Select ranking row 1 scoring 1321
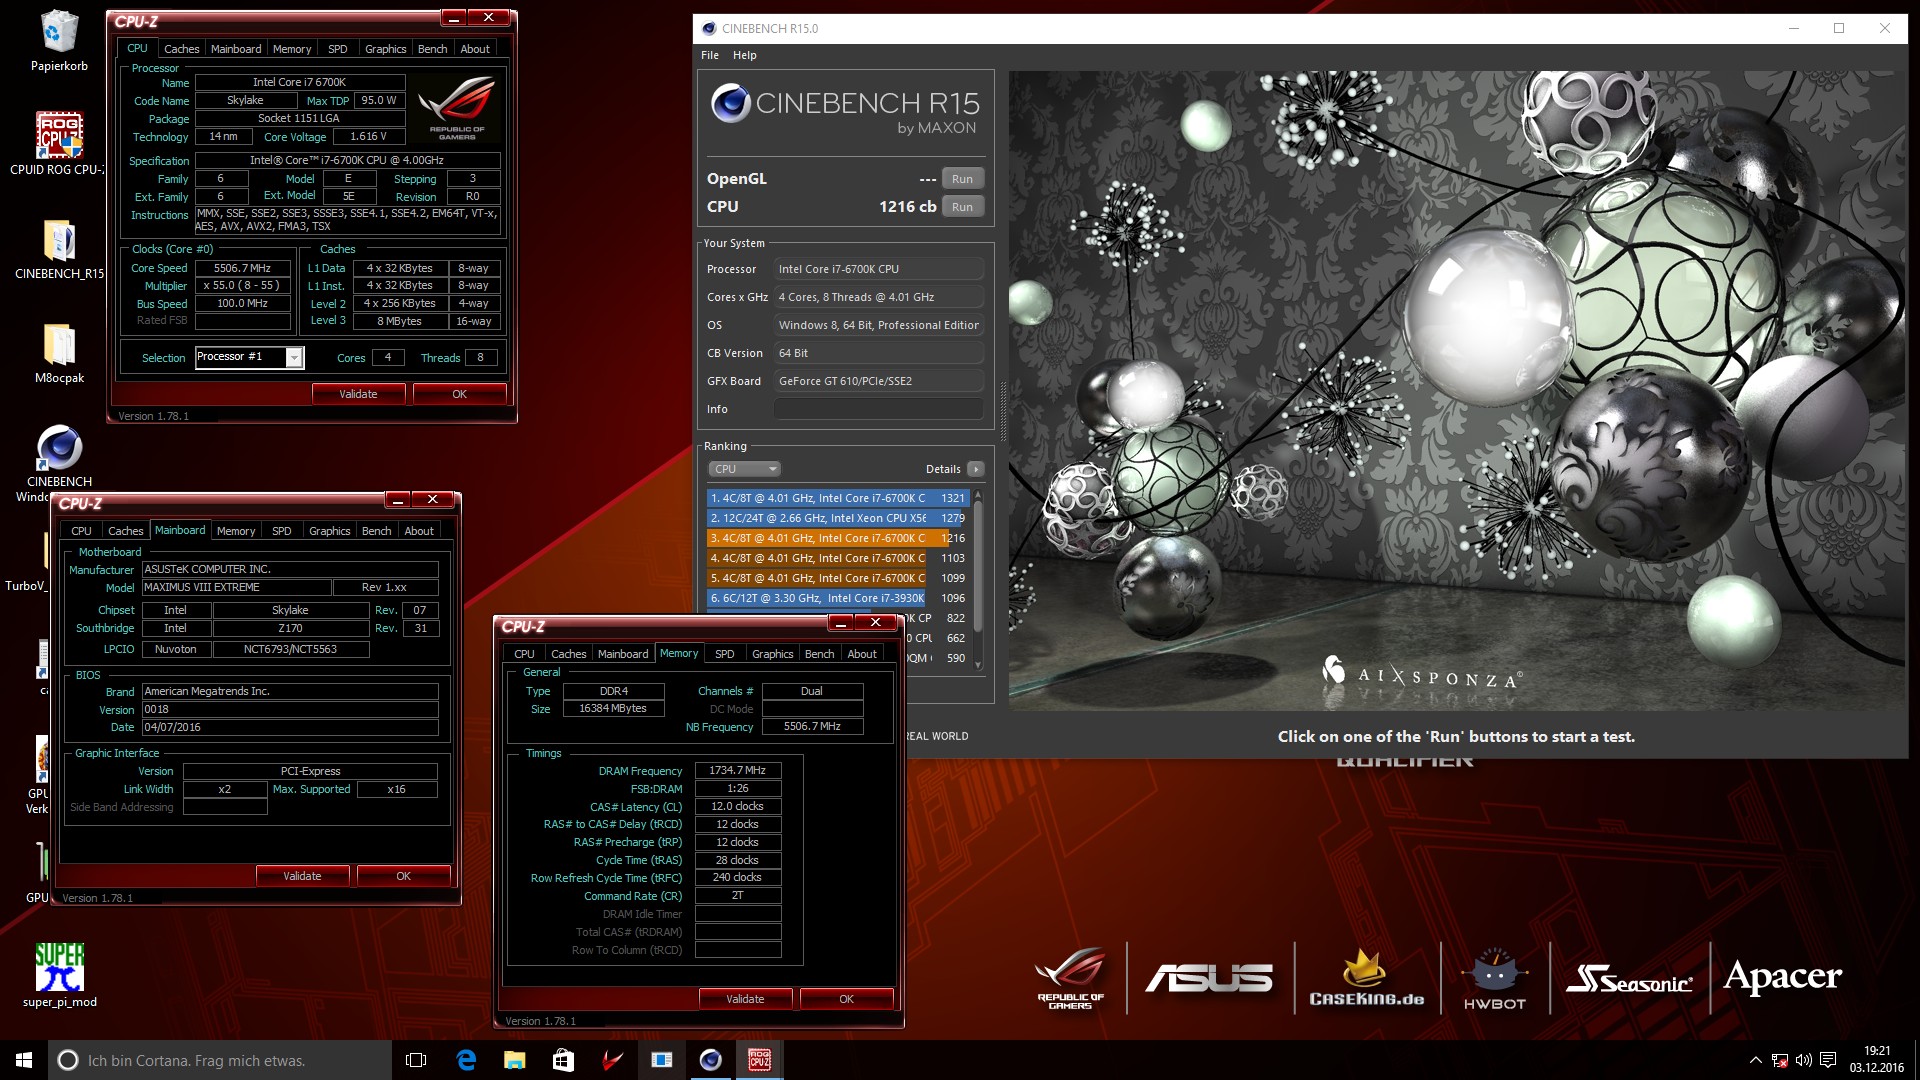The height and width of the screenshot is (1080, 1920). (838, 498)
